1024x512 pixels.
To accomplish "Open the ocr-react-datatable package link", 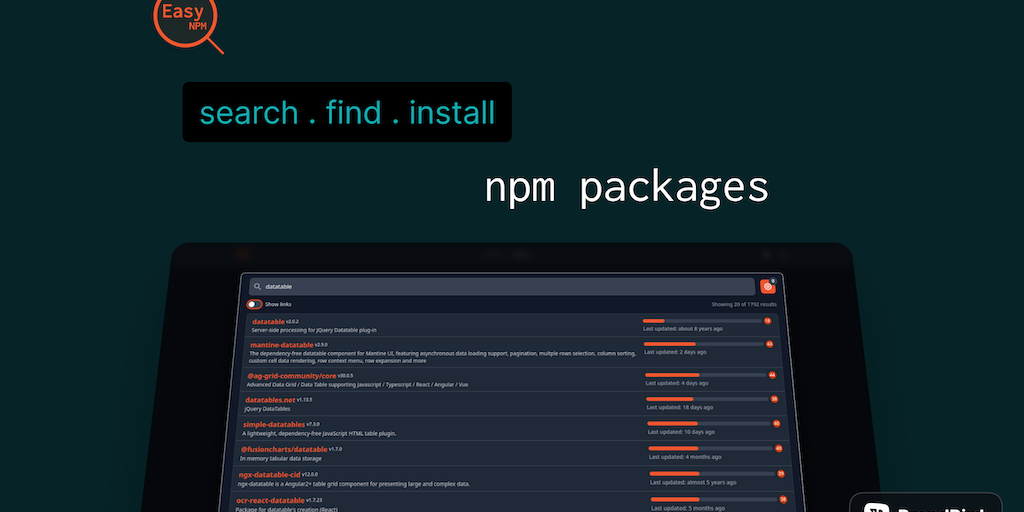I will 270,500.
